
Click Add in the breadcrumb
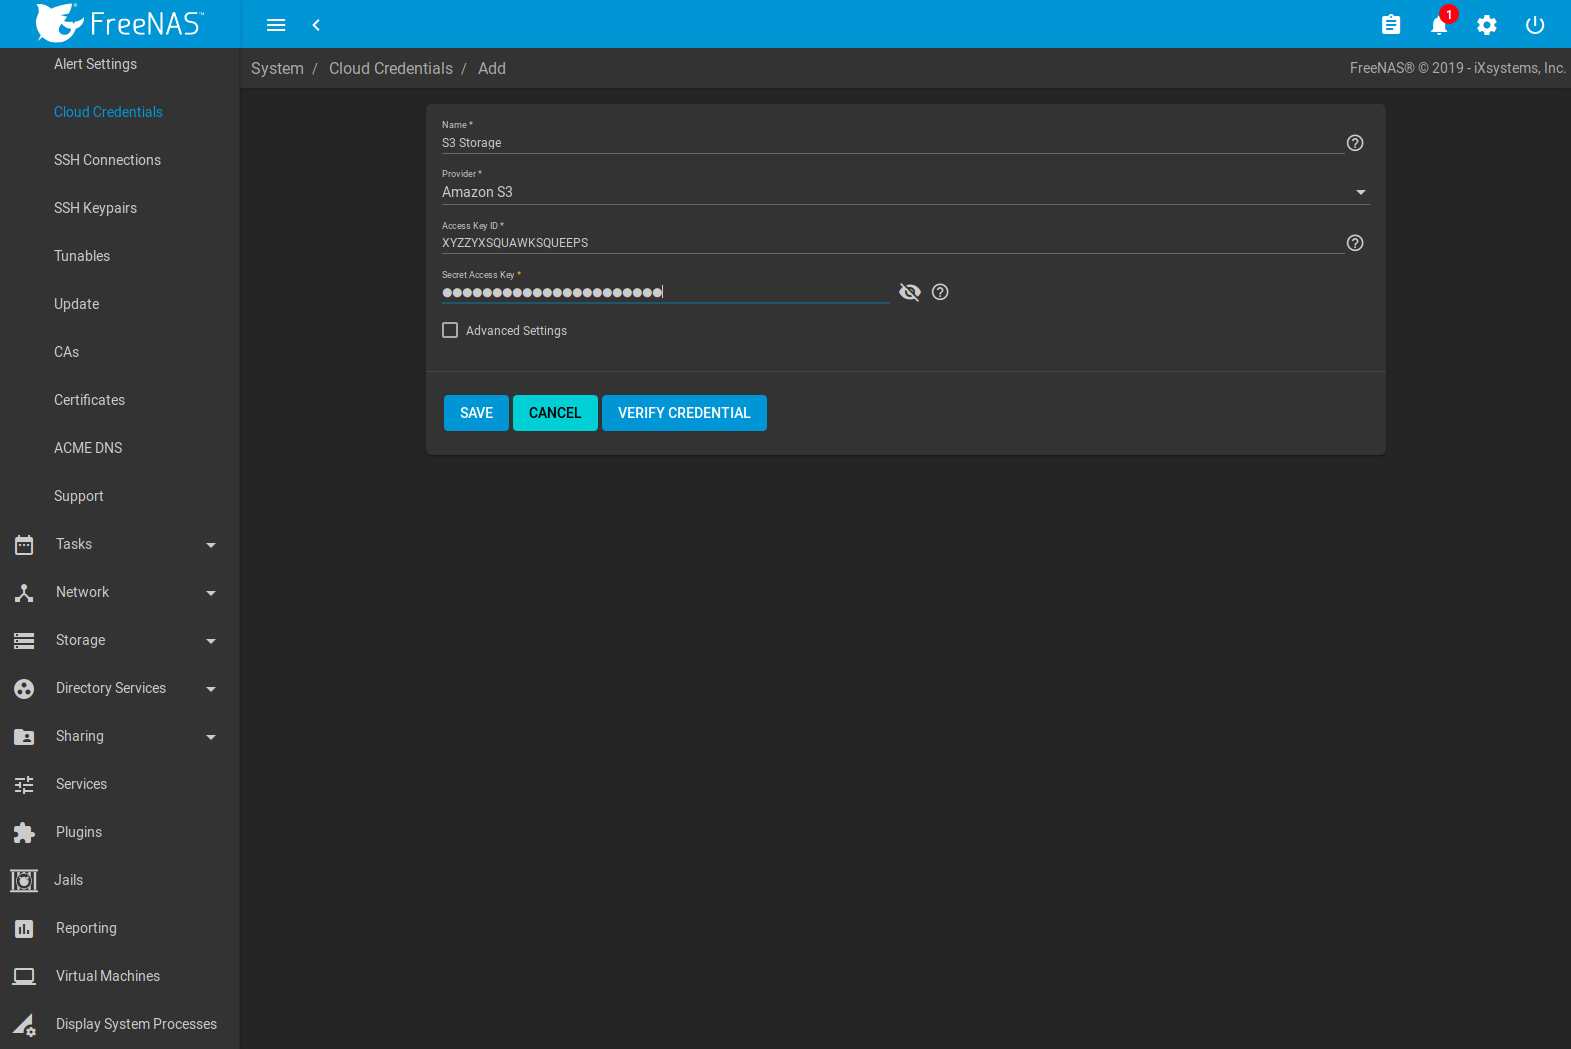492,69
